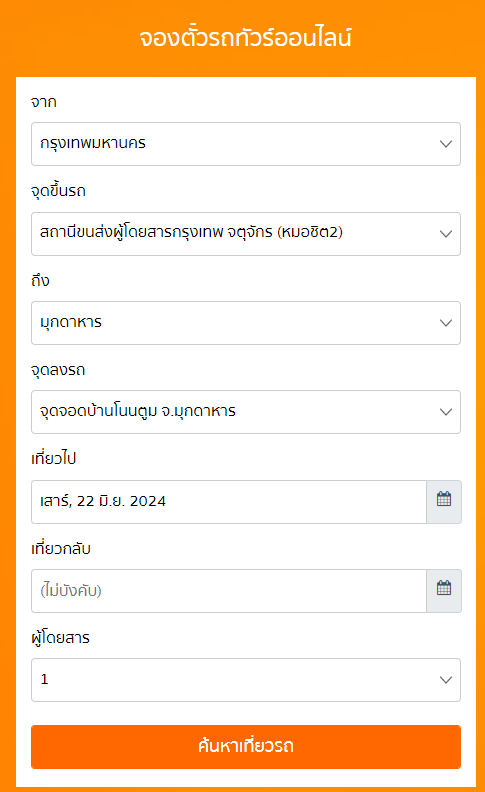Open drop-off list showing จุดจอดบ้านโนนตูม

click(246, 412)
